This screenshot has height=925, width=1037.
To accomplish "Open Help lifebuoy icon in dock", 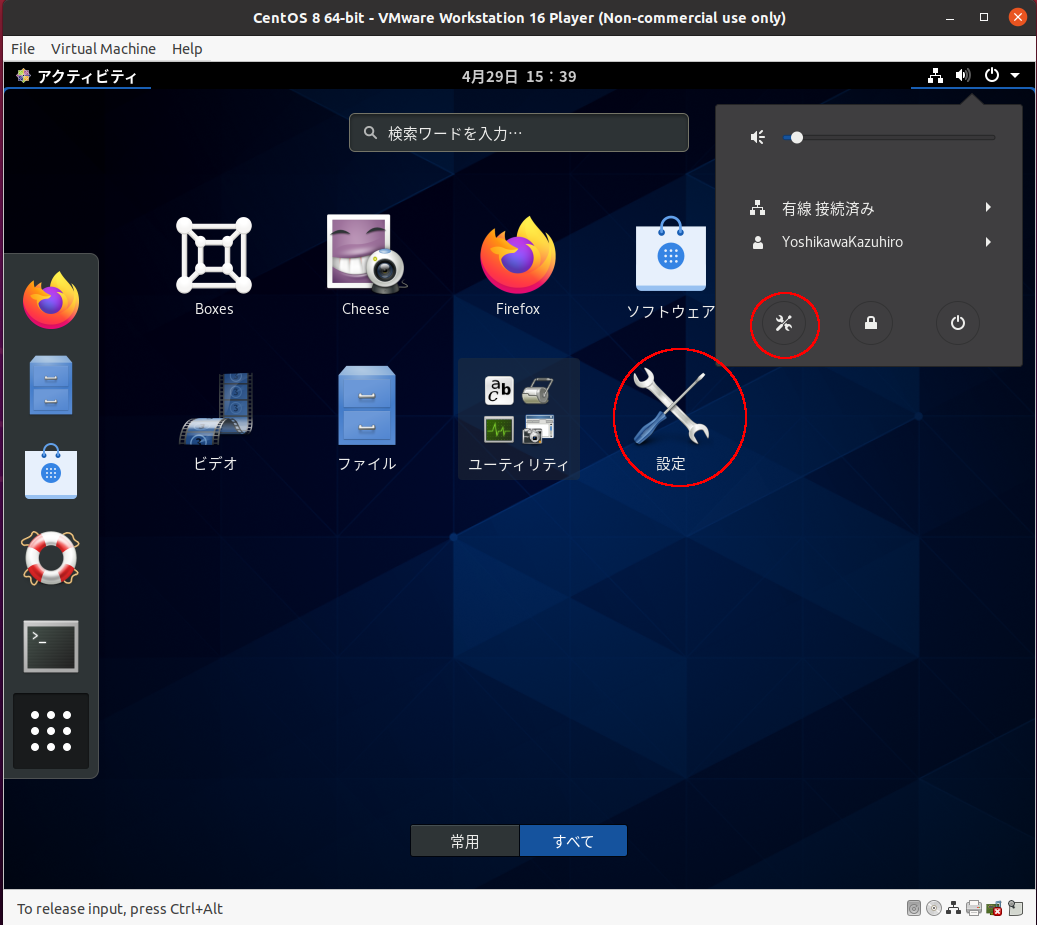I will point(51,558).
